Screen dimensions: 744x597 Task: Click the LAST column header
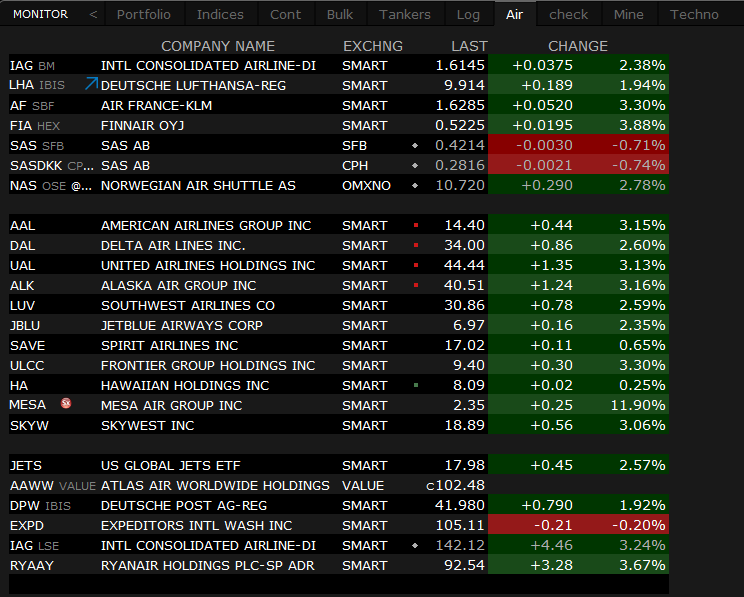(x=469, y=46)
